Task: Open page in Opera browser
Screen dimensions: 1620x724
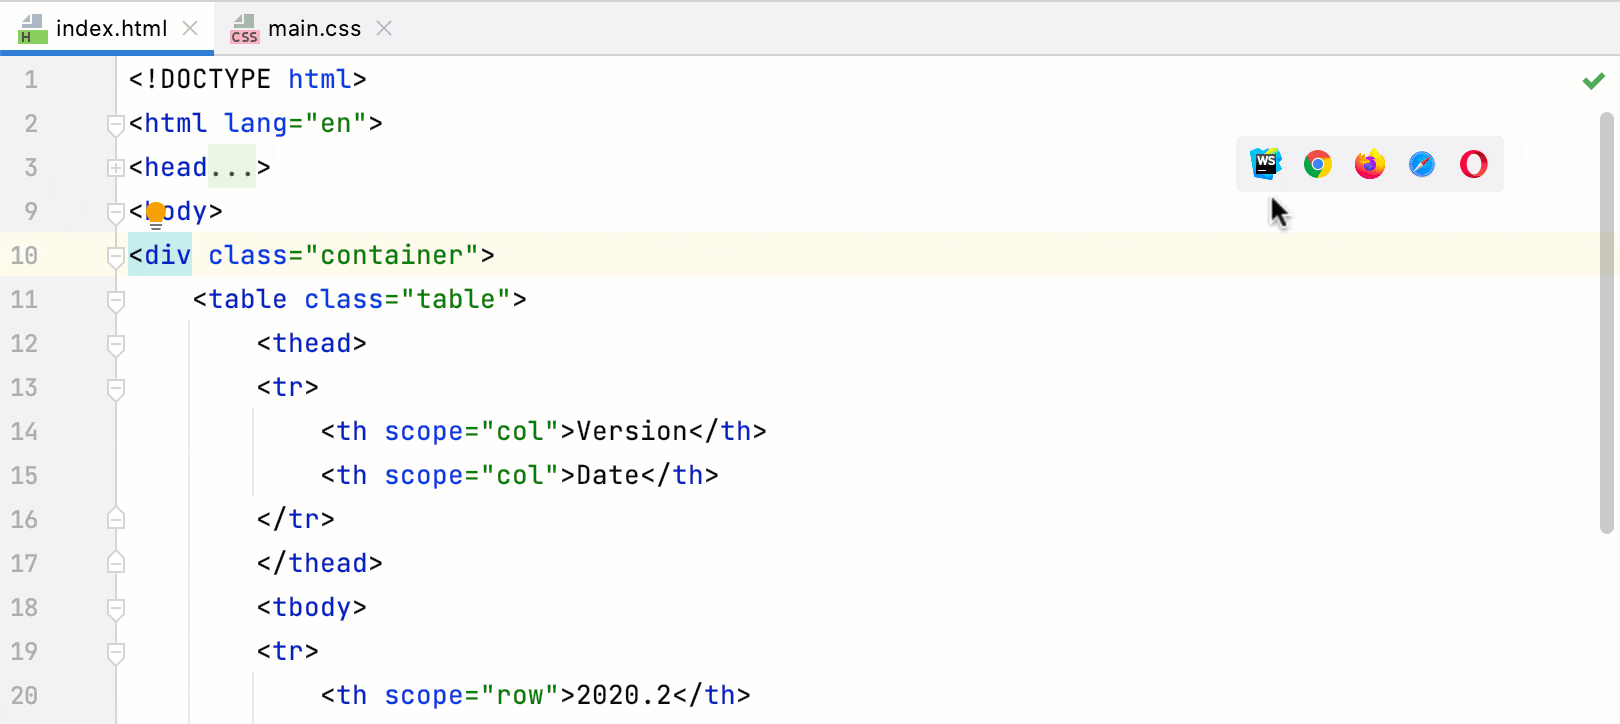Action: 1474,164
